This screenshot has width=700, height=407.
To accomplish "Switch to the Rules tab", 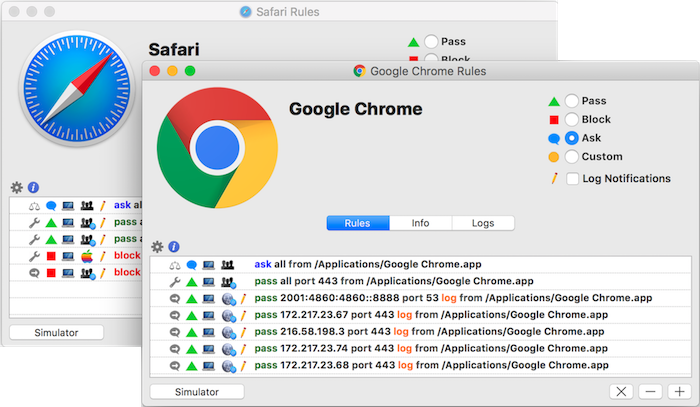I will pyautogui.click(x=358, y=223).
